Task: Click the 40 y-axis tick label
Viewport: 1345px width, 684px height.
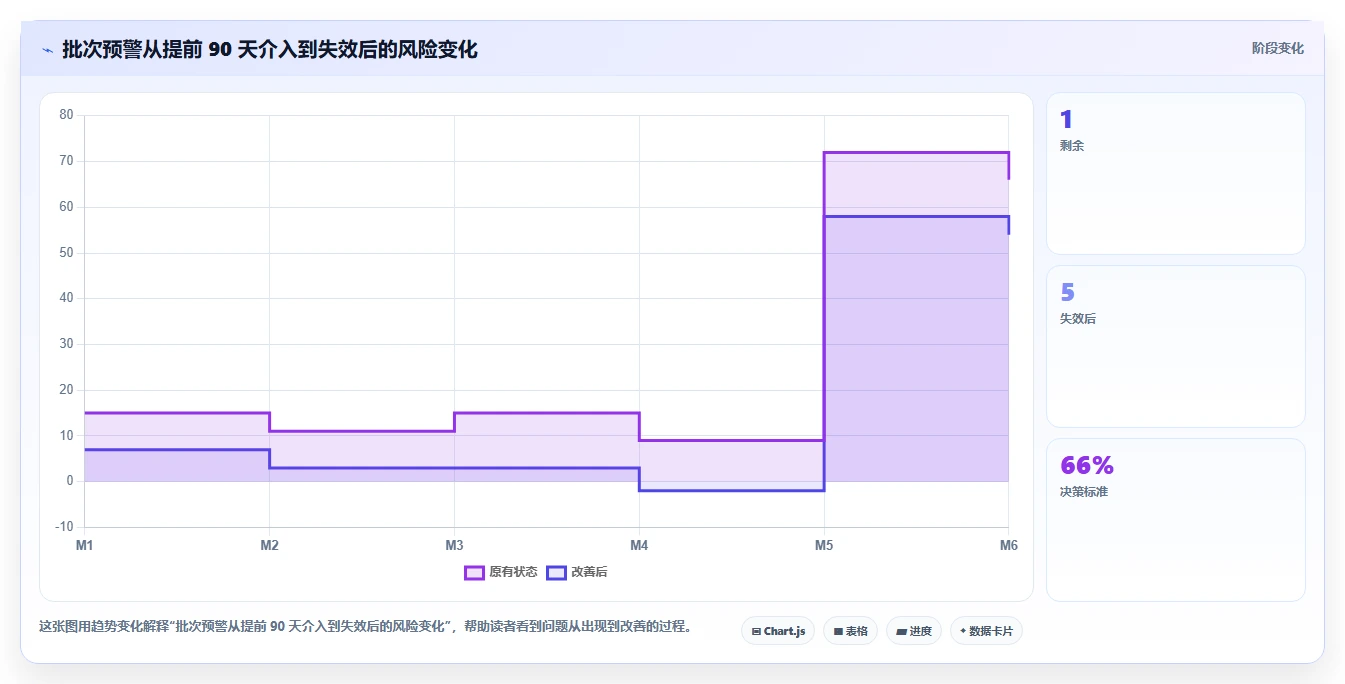Action: point(67,298)
